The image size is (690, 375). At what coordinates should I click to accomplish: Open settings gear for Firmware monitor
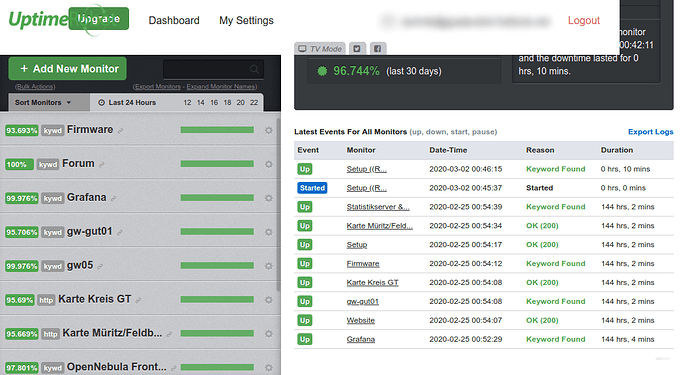point(268,130)
